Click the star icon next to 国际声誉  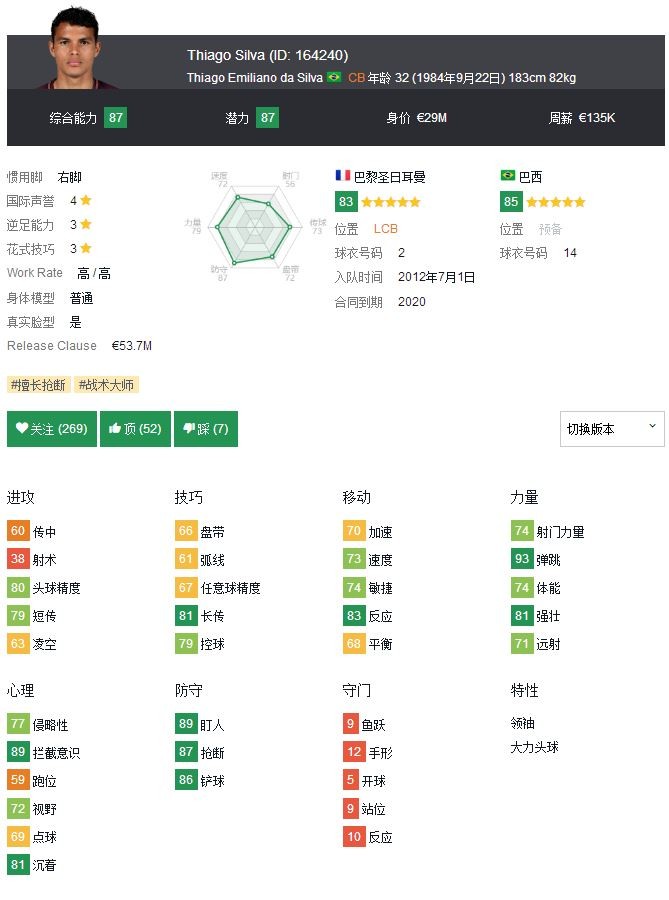coord(86,200)
